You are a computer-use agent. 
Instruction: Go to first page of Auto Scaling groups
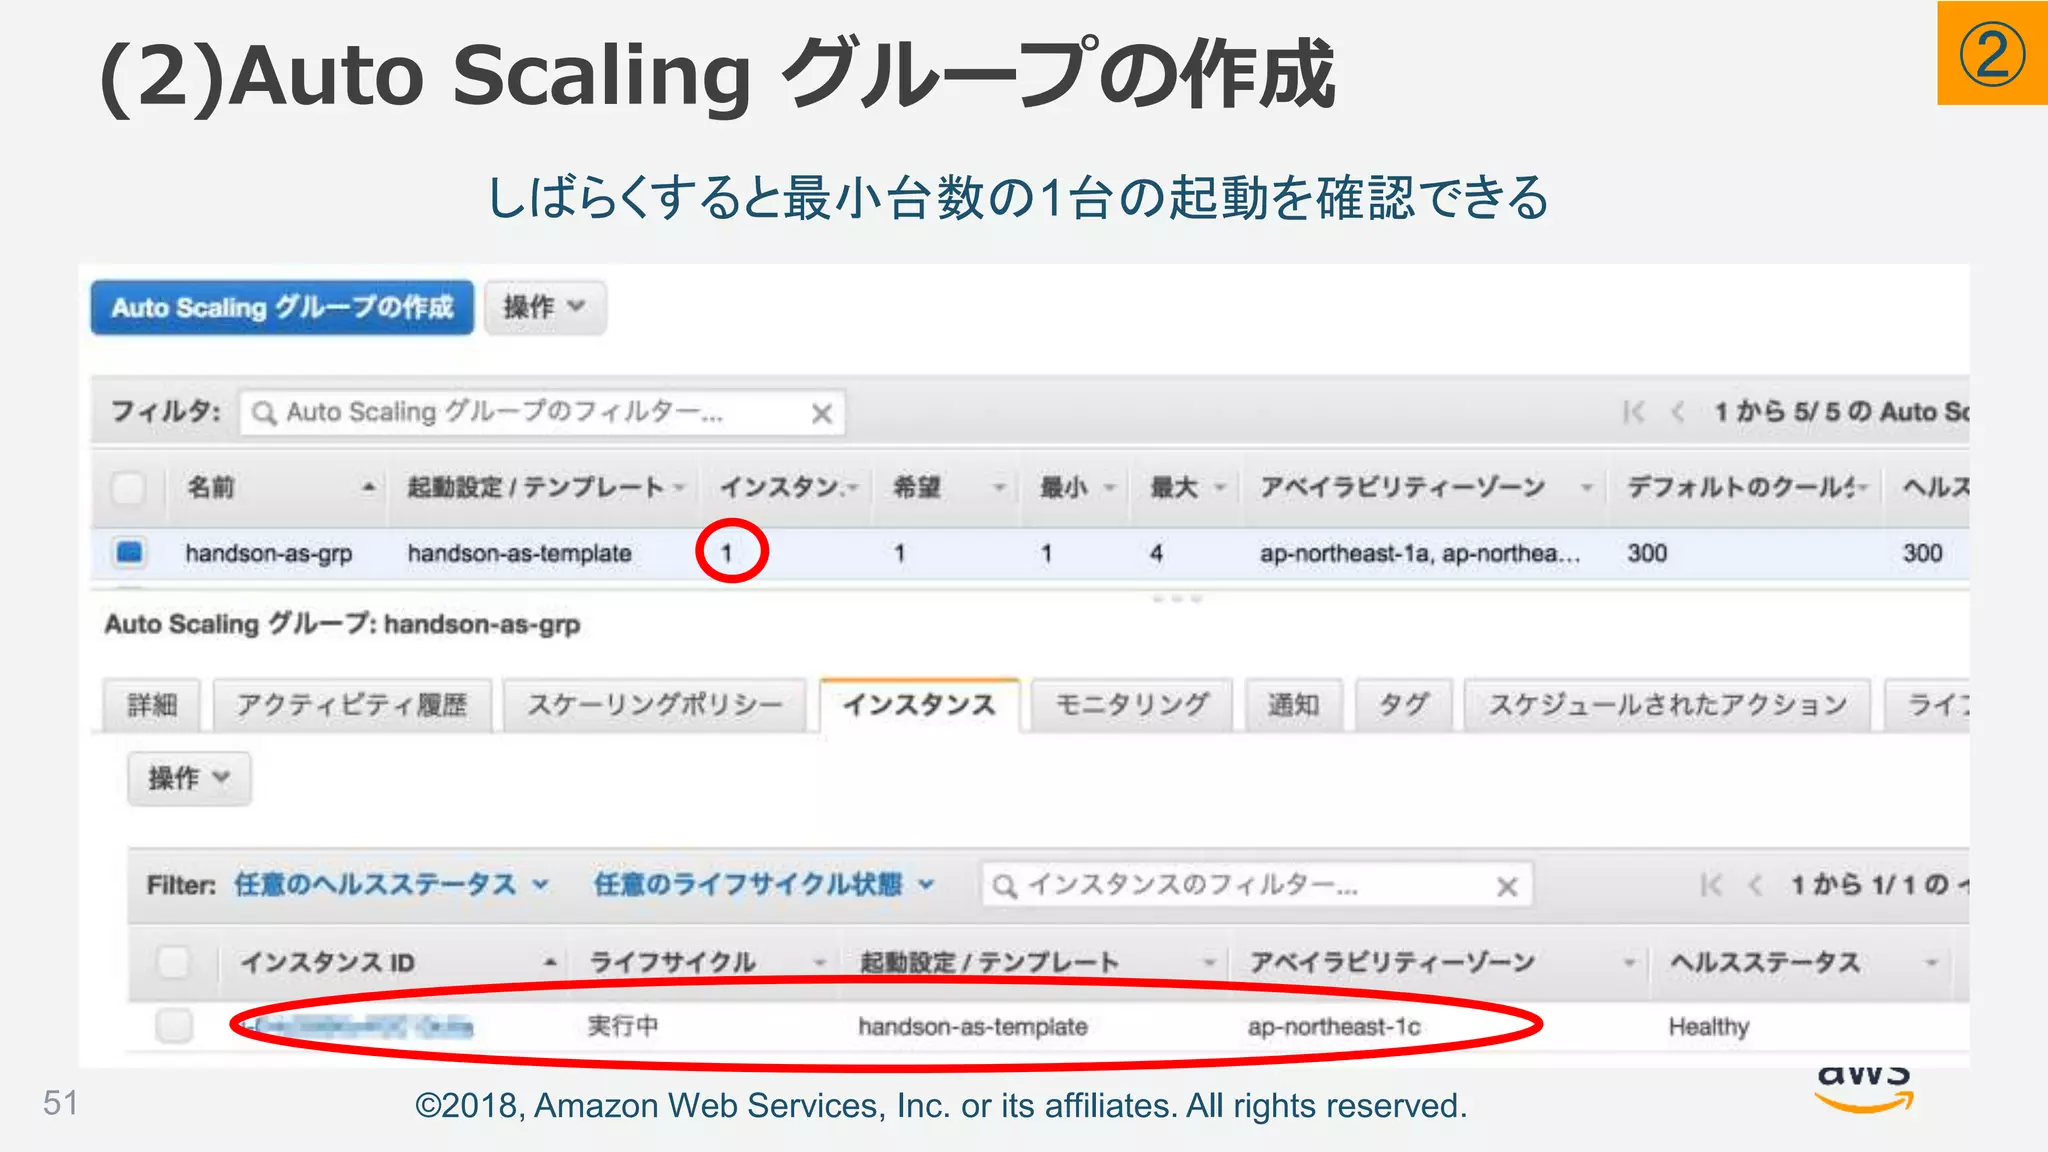point(1634,412)
